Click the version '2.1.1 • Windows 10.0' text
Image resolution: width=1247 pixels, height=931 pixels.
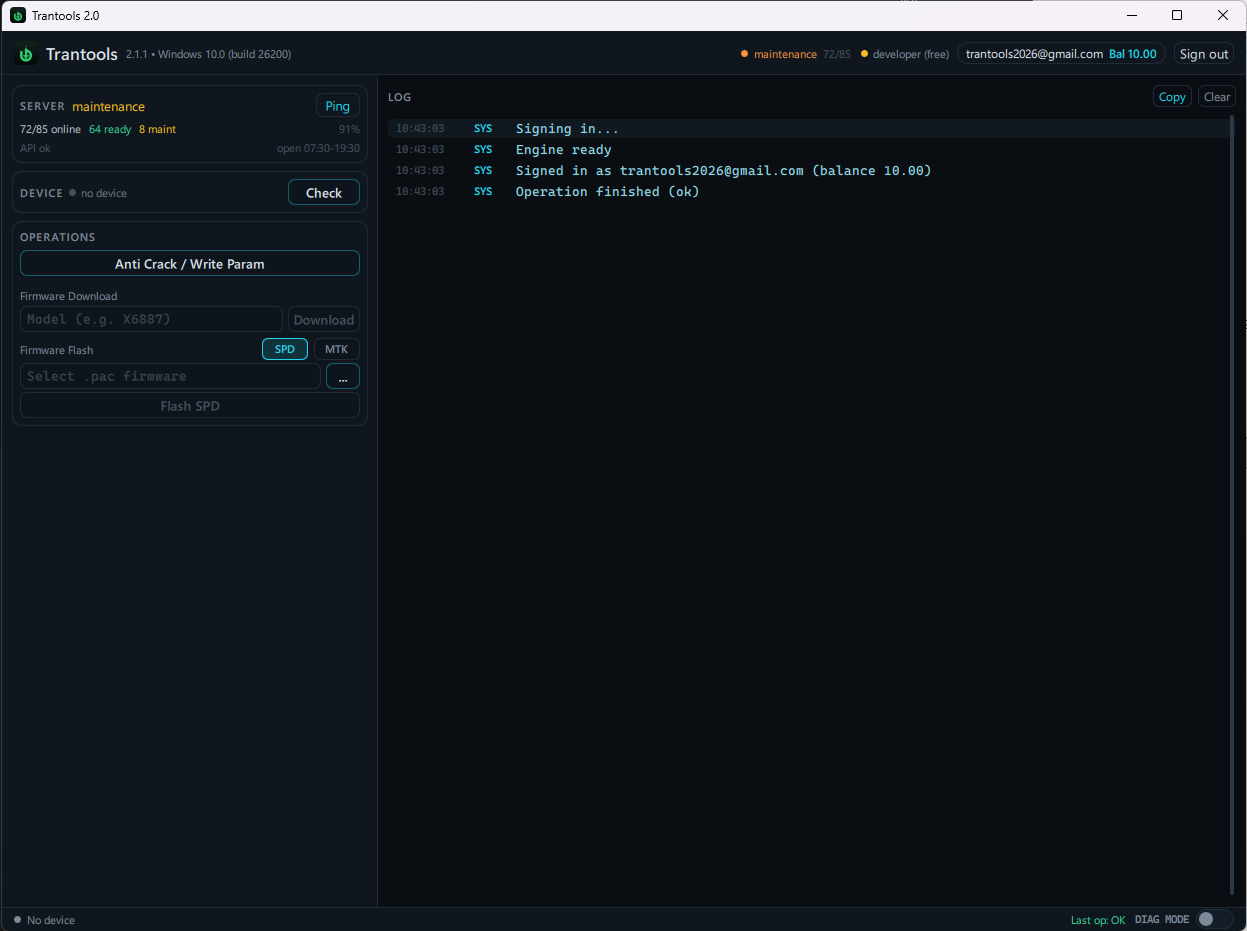coord(208,54)
